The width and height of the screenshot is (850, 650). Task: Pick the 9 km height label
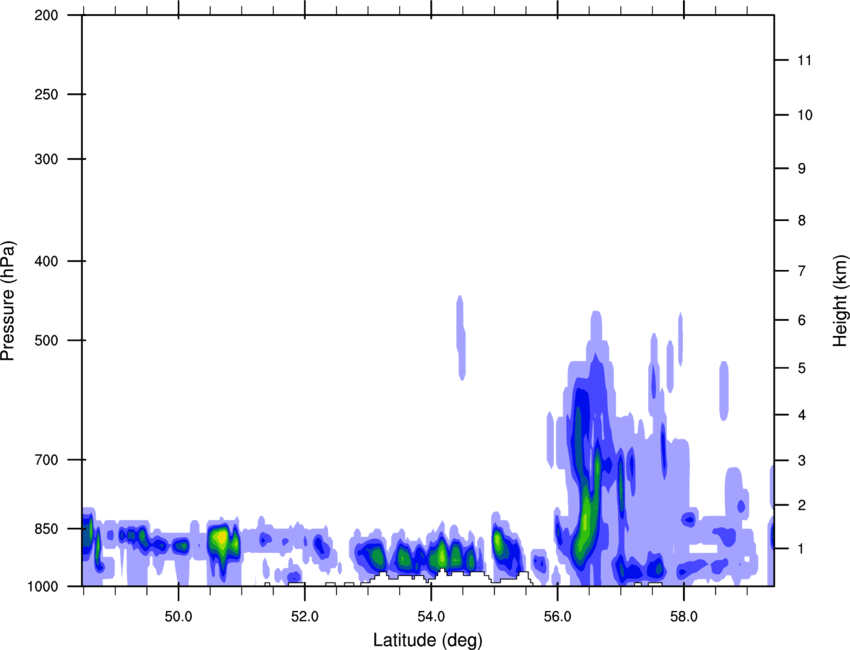(802, 169)
